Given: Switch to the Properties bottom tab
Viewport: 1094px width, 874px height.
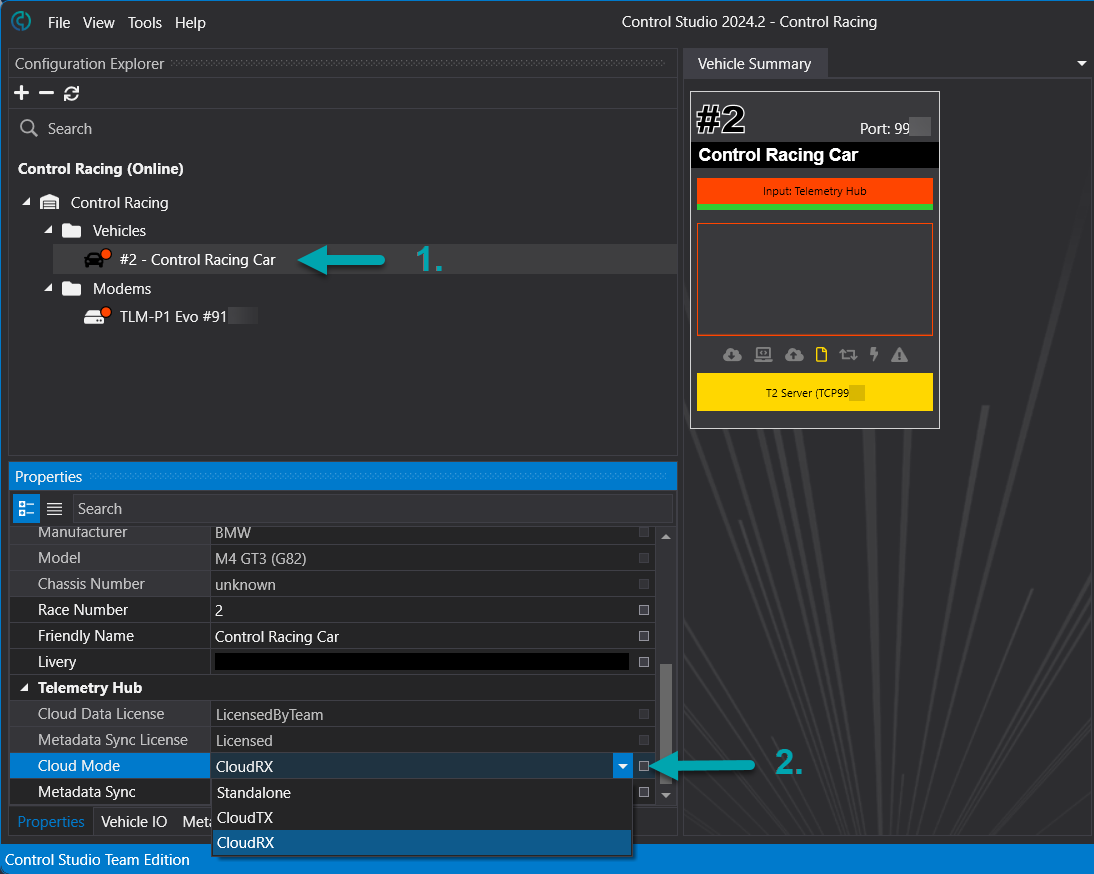Looking at the screenshot, I should click(x=51, y=822).
